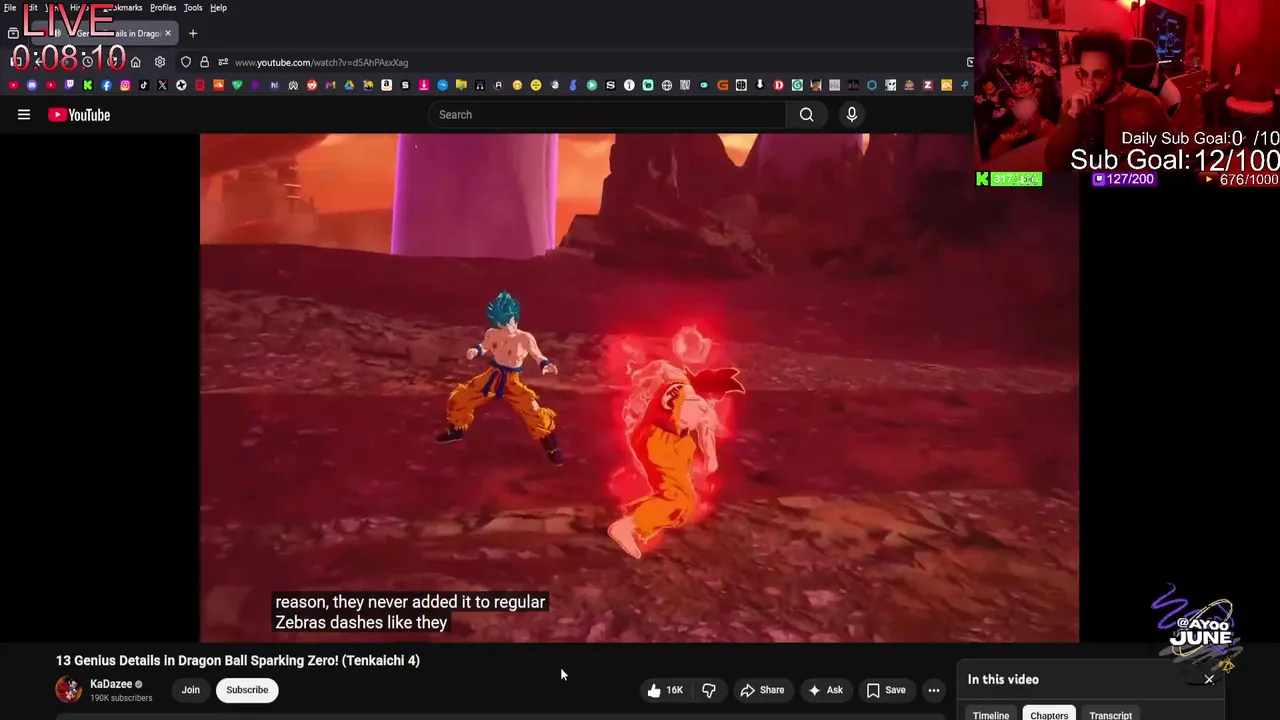Open the Profiles menu

click(x=163, y=8)
